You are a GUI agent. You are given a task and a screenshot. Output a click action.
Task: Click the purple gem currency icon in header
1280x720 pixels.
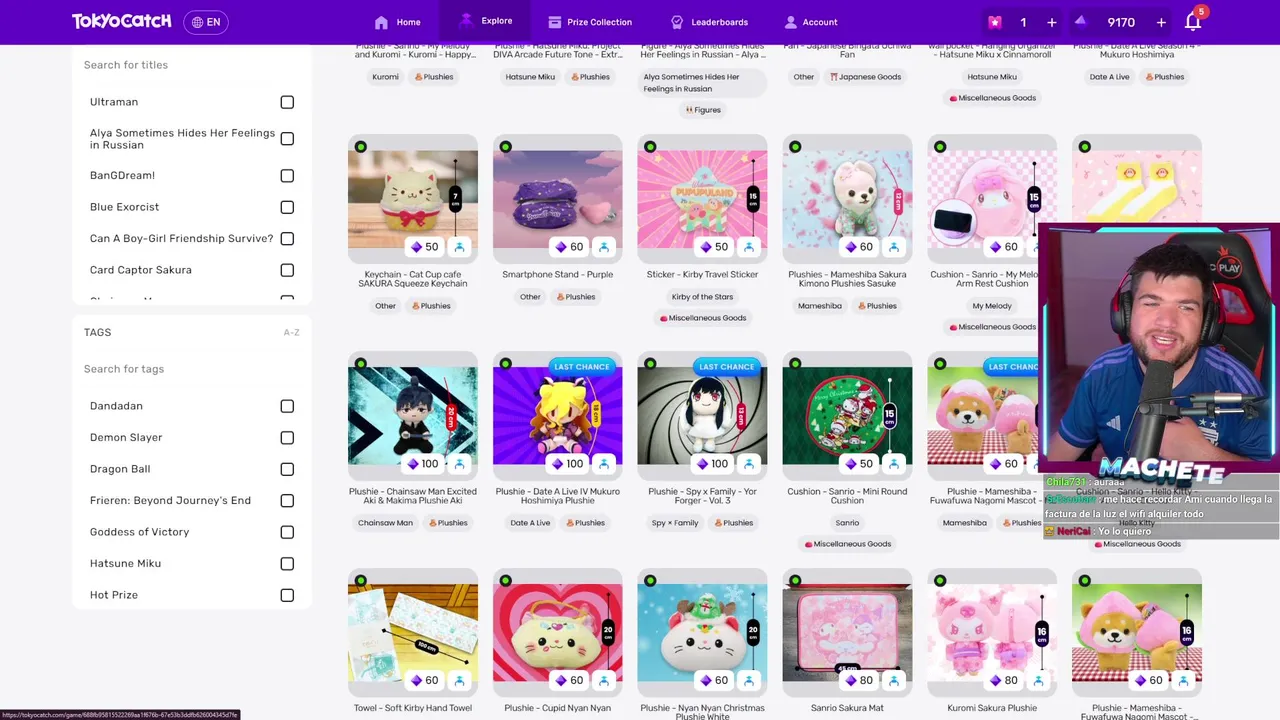(x=1082, y=22)
